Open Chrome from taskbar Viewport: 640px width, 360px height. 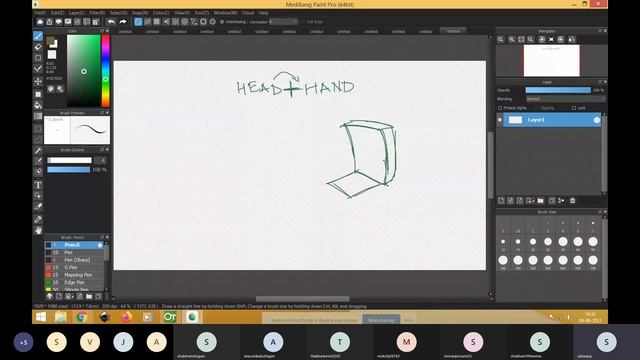click(81, 317)
